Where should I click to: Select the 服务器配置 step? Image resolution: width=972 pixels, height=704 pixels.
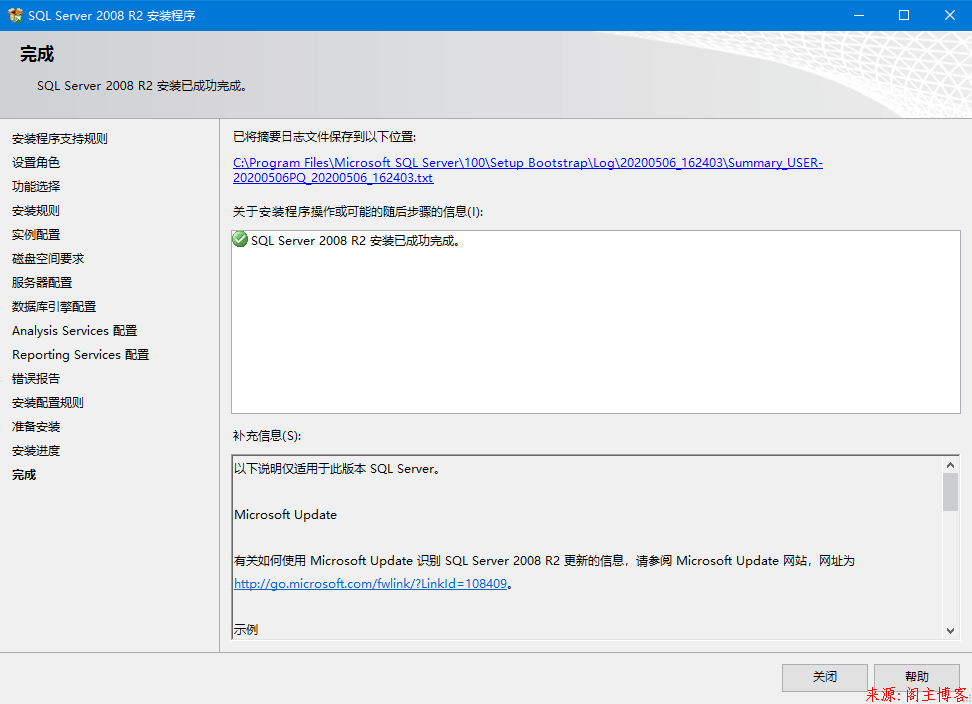(x=42, y=283)
